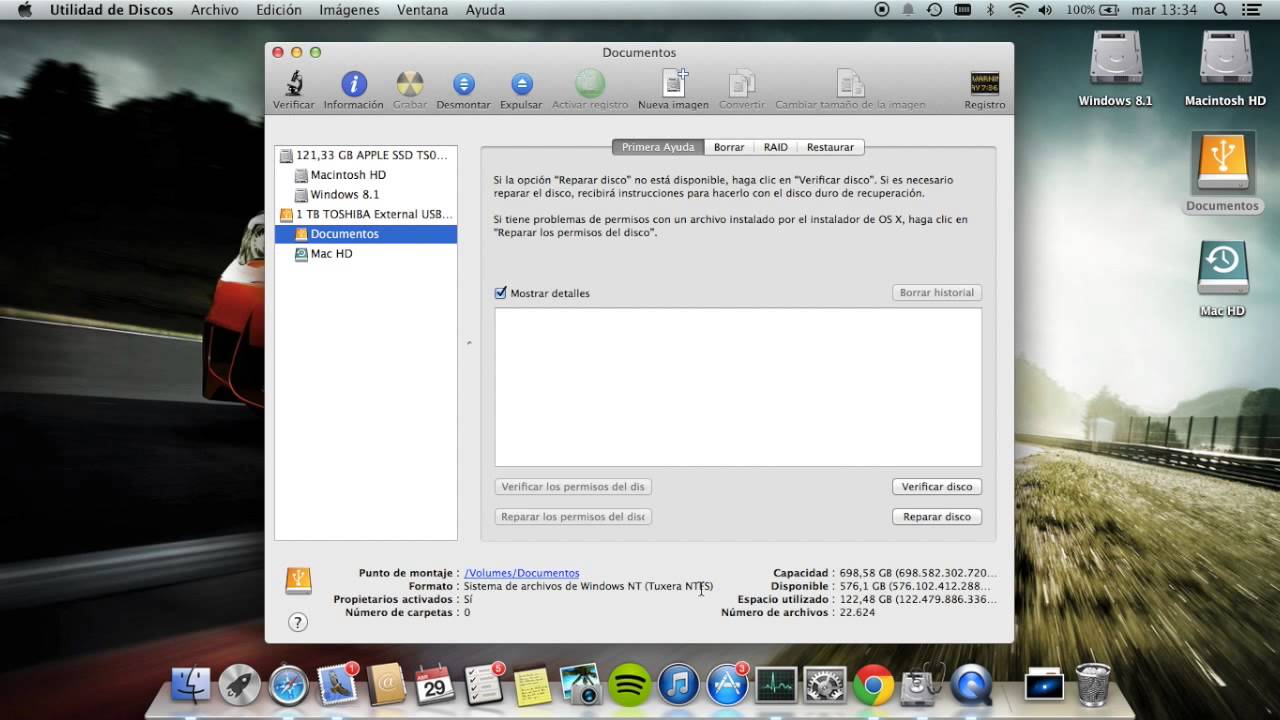
Task: Open the Archivo menu
Action: click(214, 10)
